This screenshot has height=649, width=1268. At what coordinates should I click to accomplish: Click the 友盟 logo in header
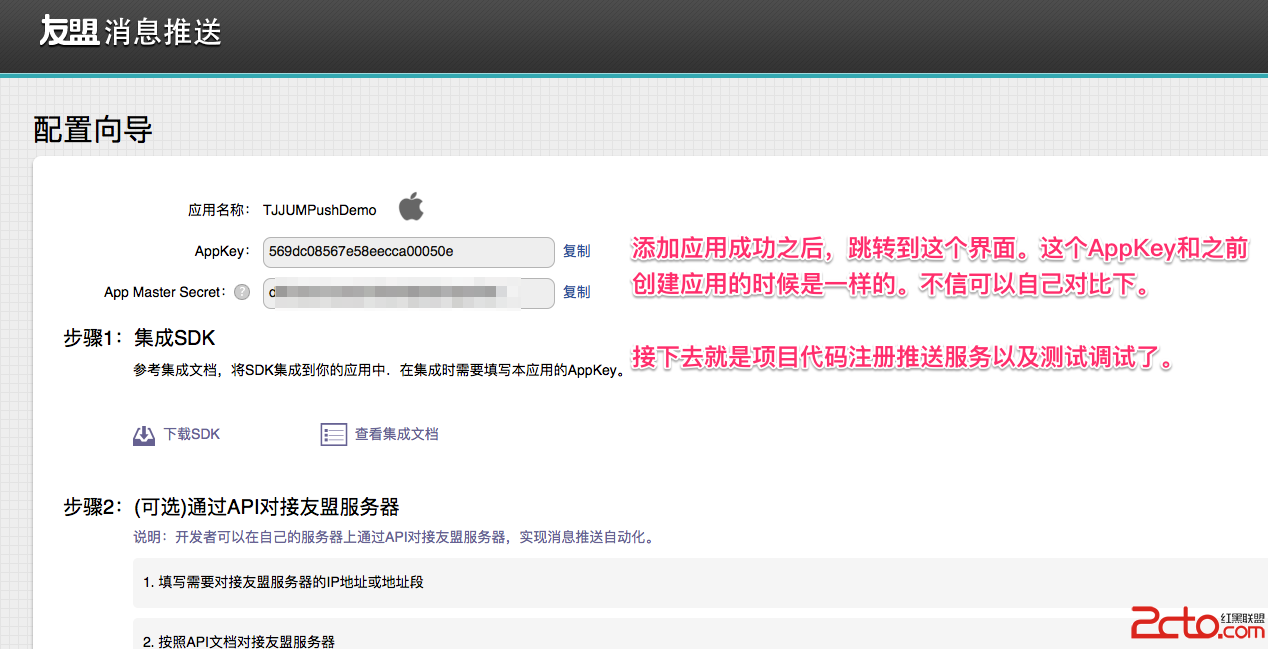68,32
